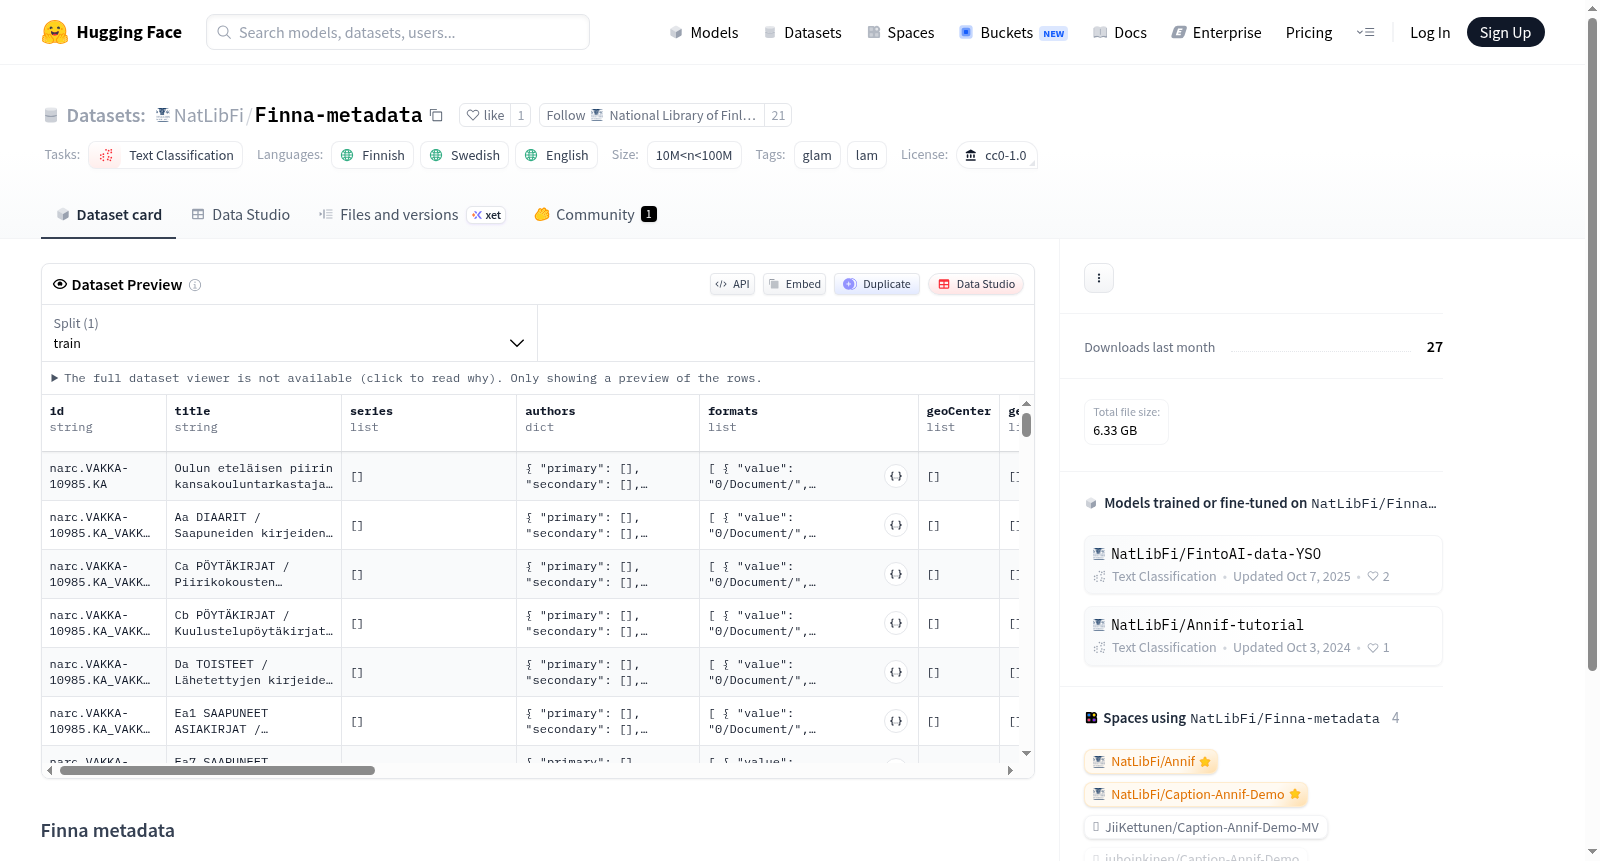
Task: Expand the full dataset viewer notice
Action: pyautogui.click(x=406, y=378)
